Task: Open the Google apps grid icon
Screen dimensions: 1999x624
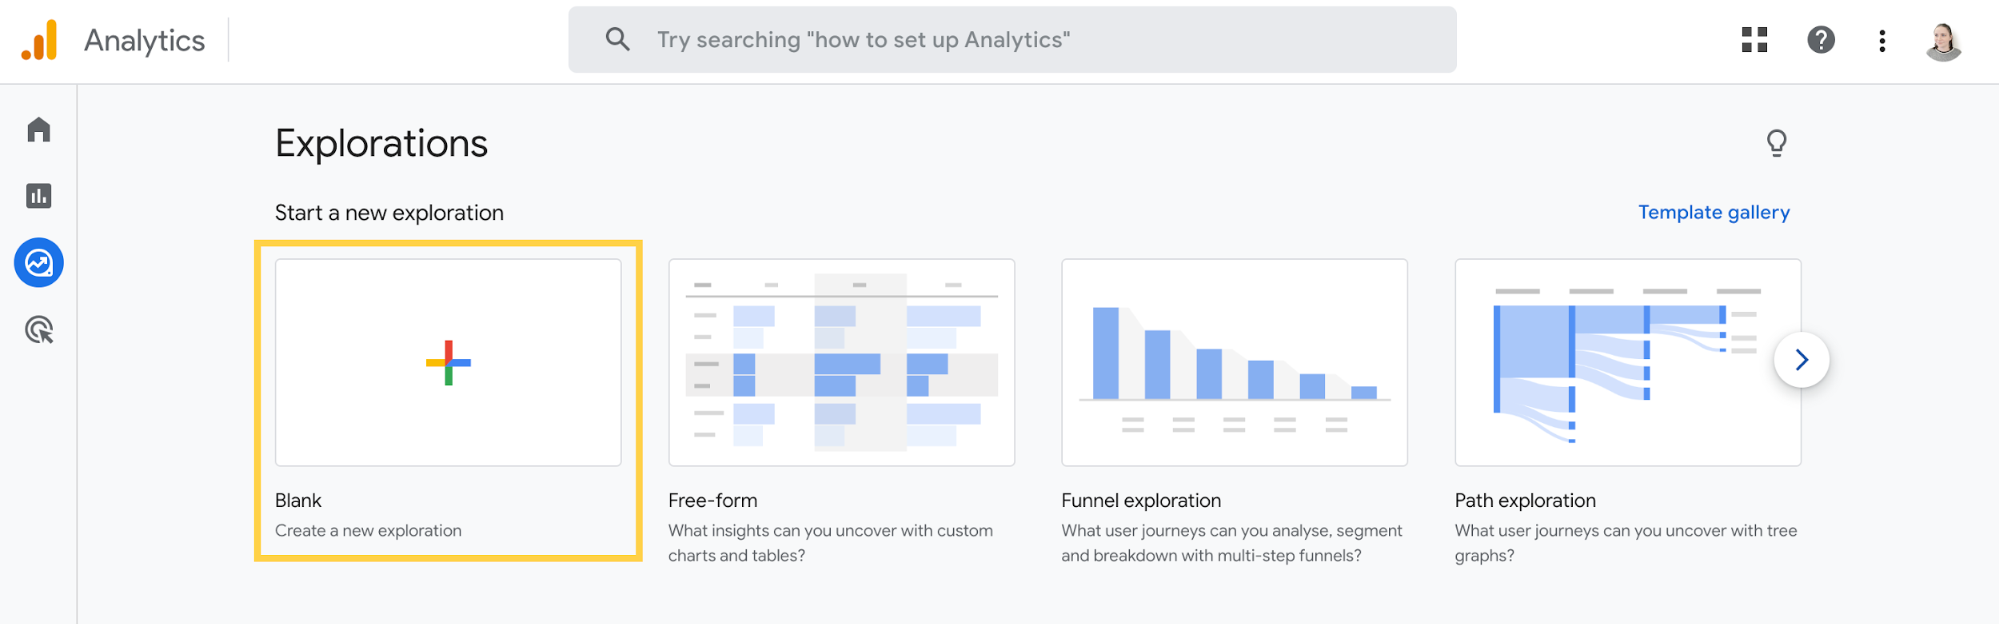Action: [x=1754, y=40]
